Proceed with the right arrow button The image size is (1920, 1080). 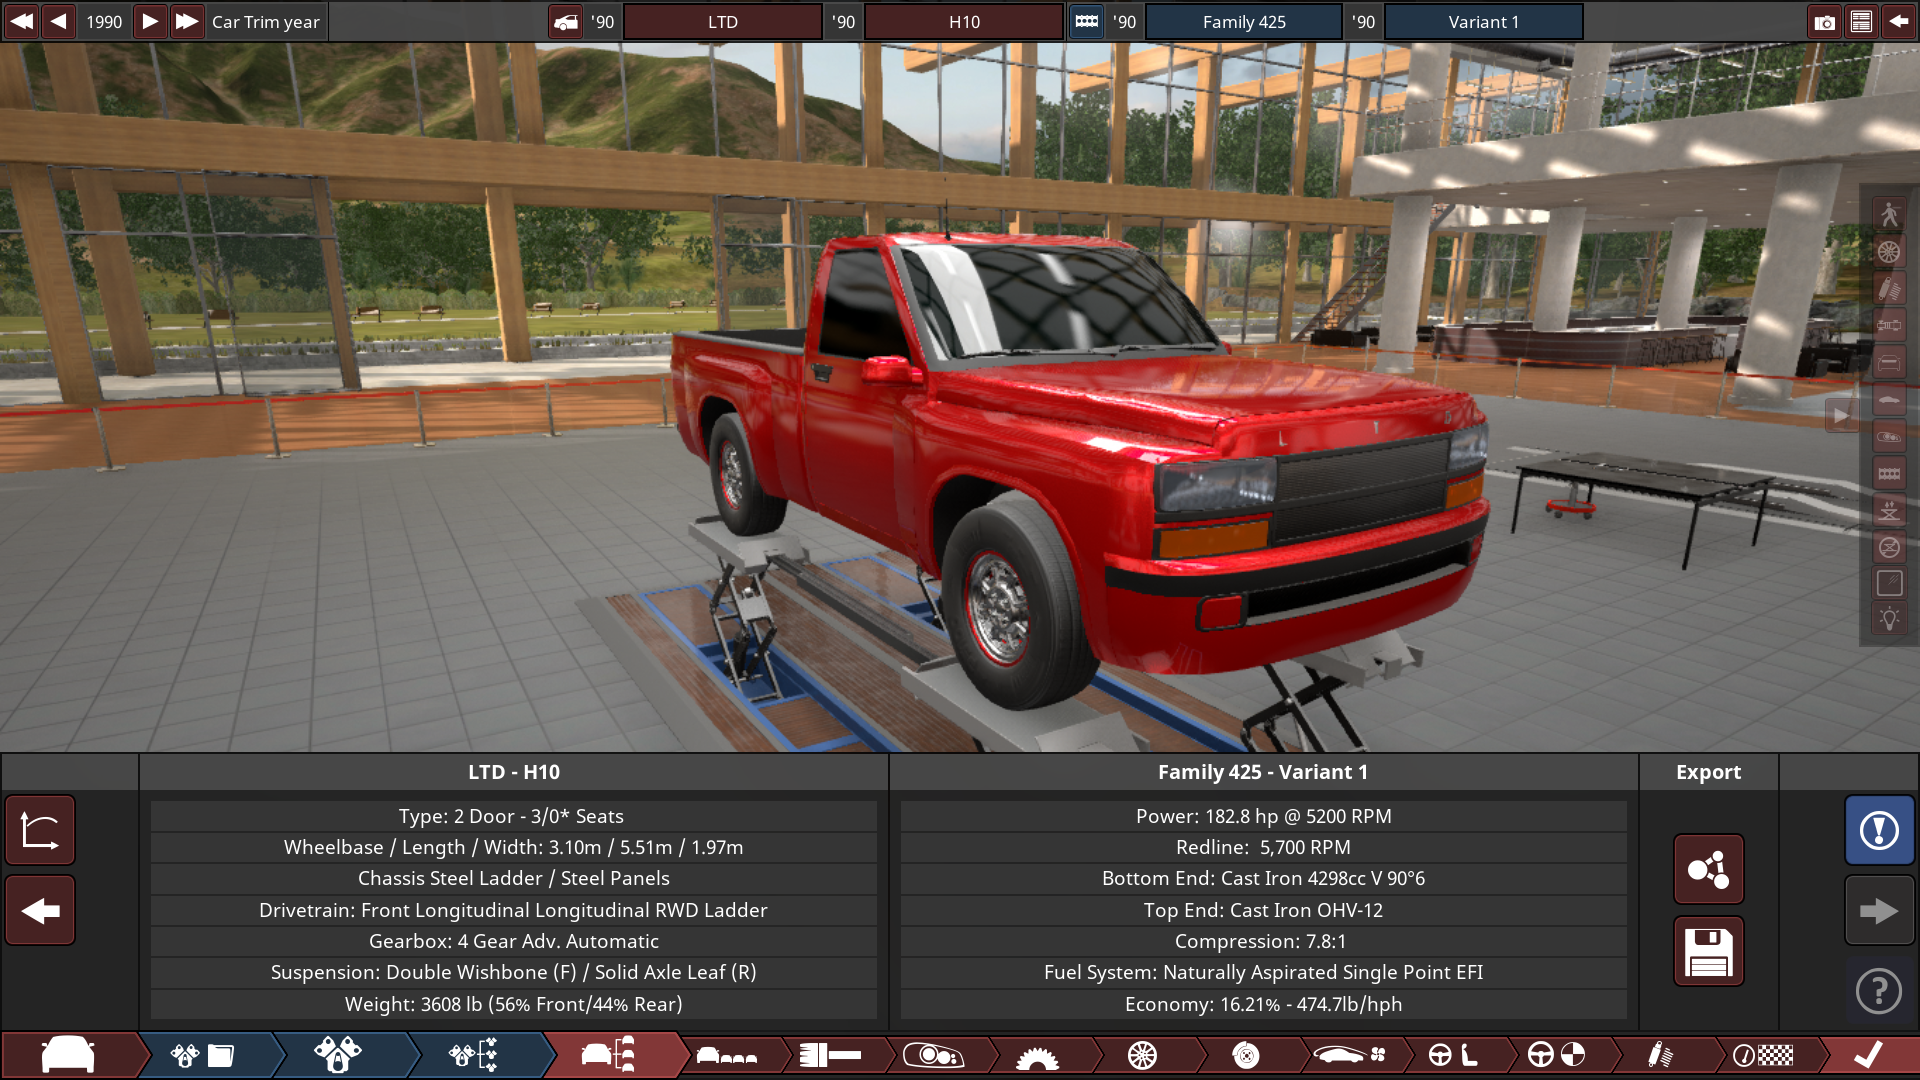coord(1879,910)
